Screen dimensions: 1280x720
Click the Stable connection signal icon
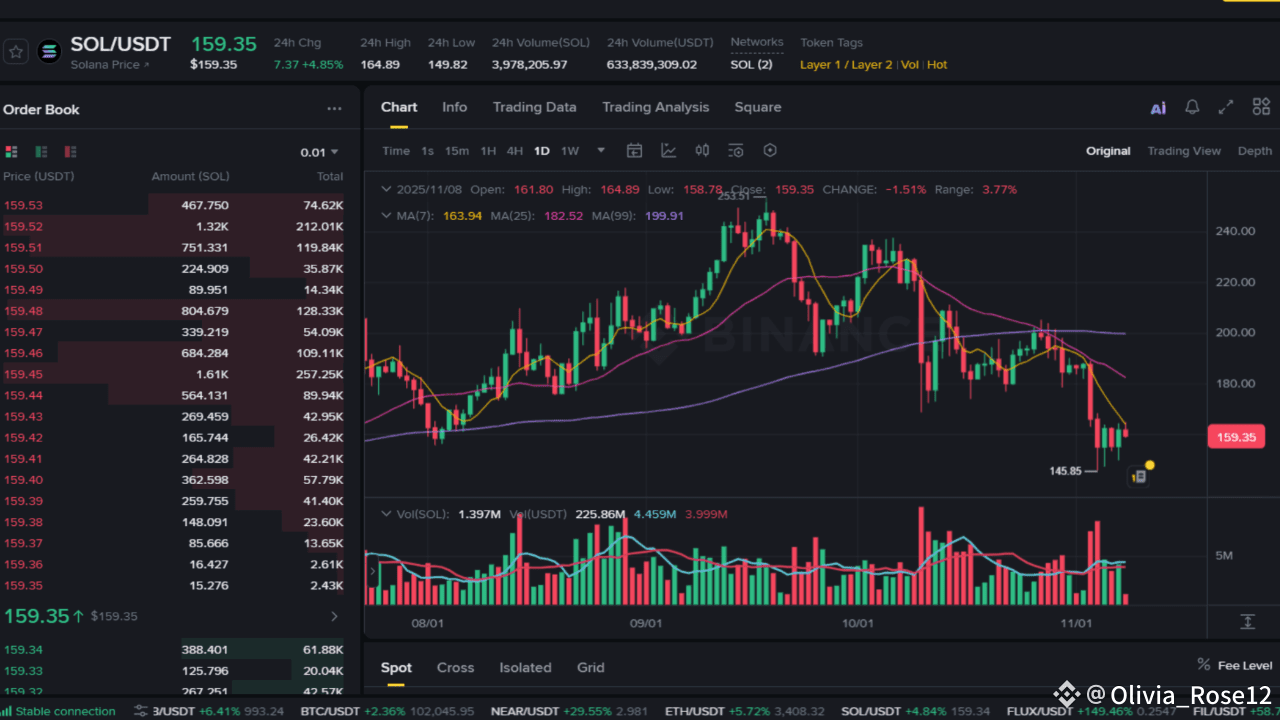tap(7, 711)
